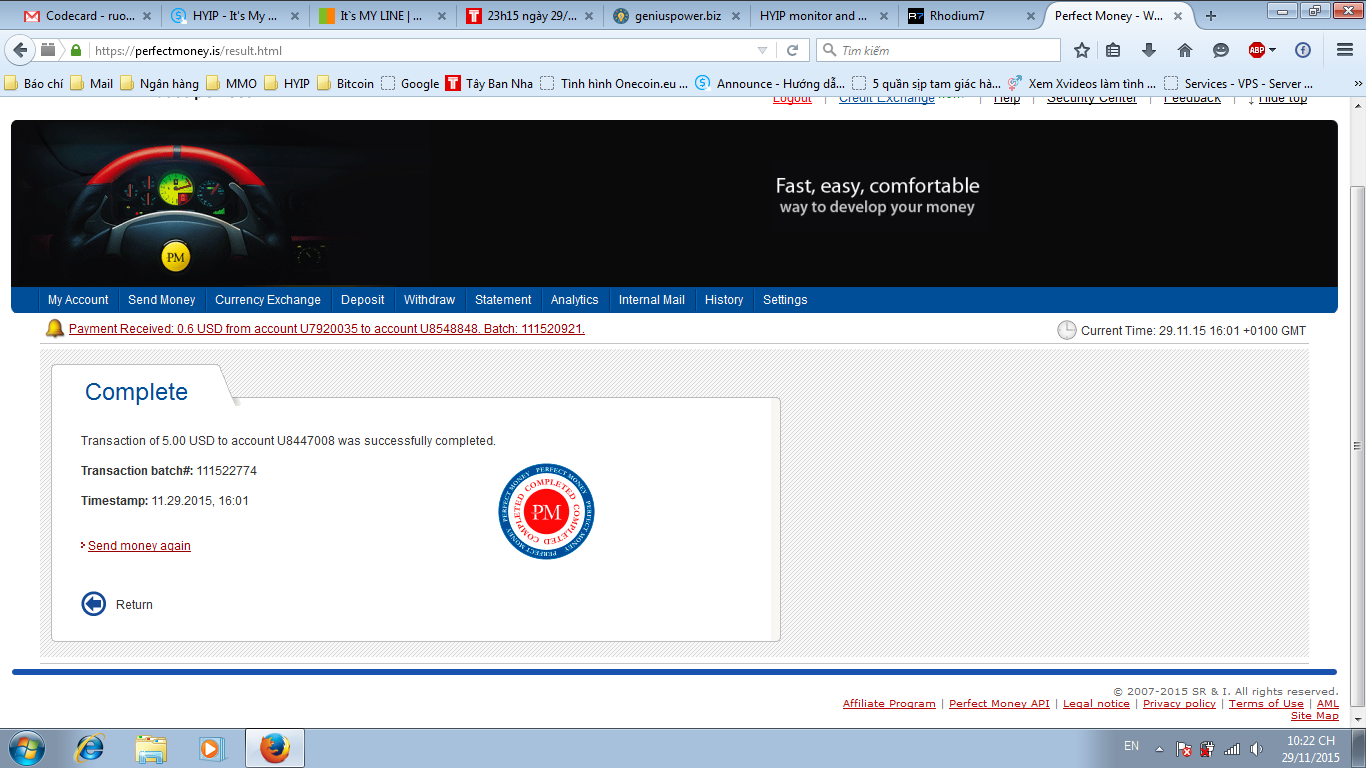The width and height of the screenshot is (1366, 768).
Task: Open the Terms of Use footer link
Action: (1266, 704)
